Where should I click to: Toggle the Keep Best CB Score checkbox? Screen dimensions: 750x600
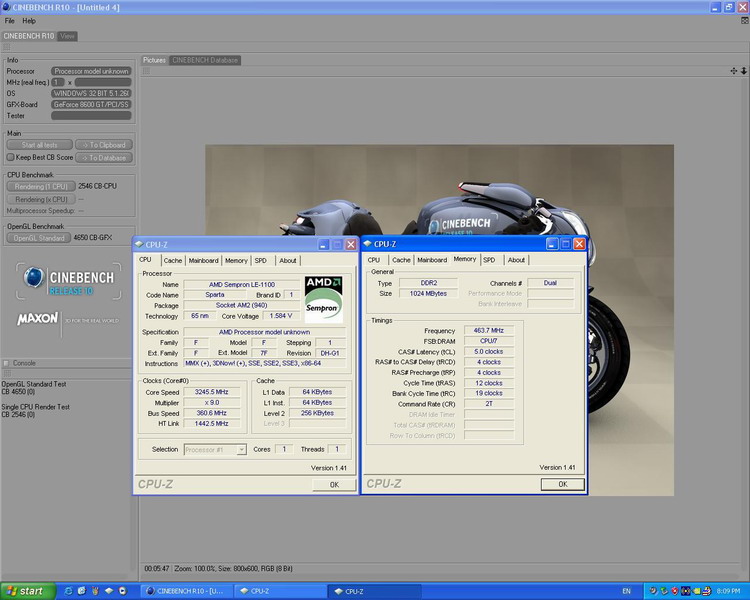pyautogui.click(x=10, y=157)
